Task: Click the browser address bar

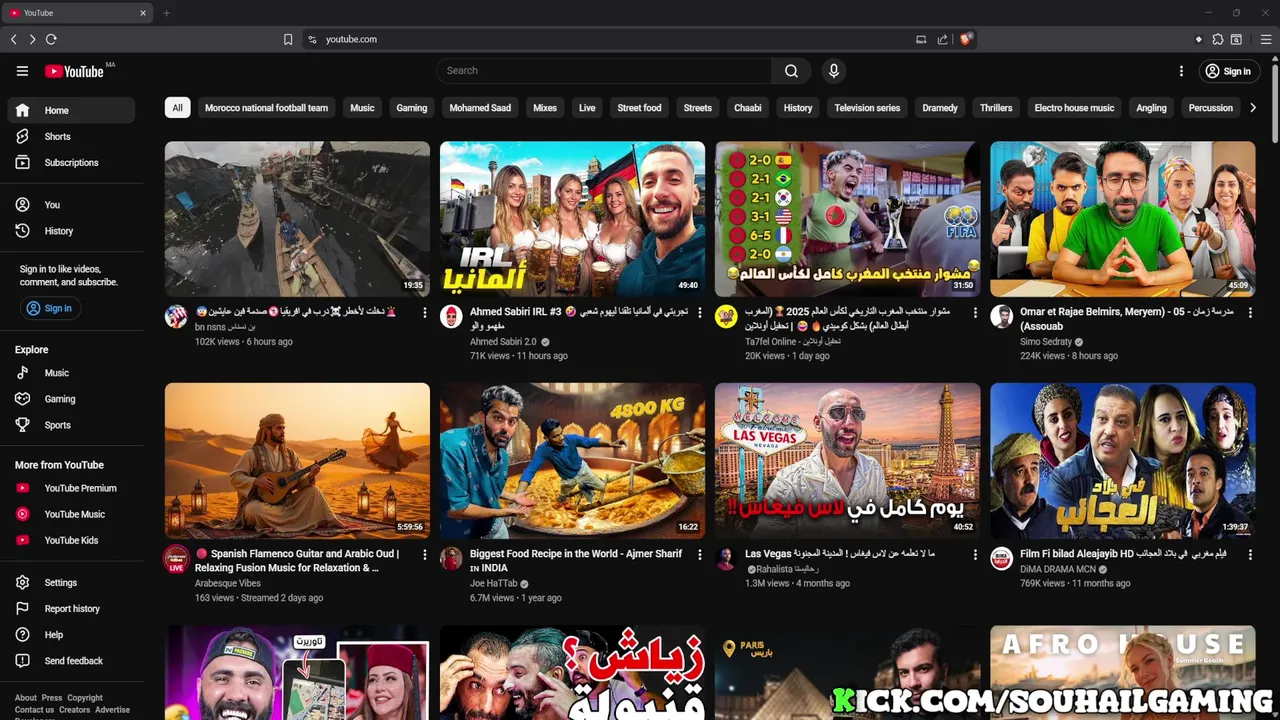Action: (610, 39)
